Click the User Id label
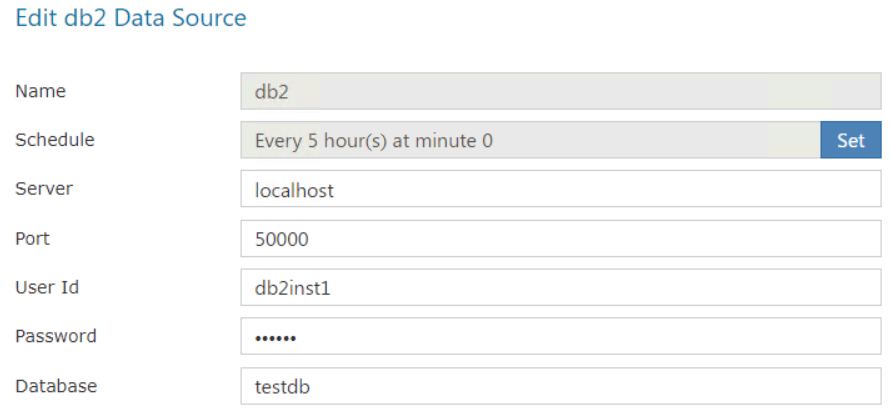This screenshot has width=891, height=412. [x=47, y=288]
